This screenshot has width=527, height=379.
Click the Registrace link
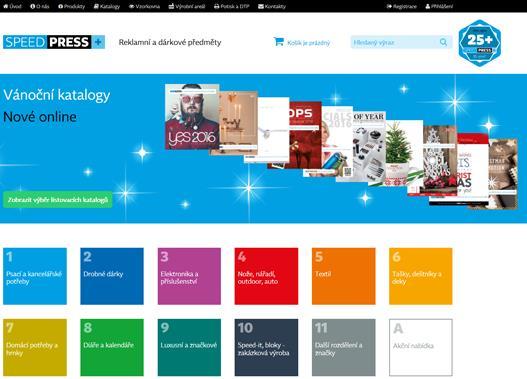[x=402, y=6]
